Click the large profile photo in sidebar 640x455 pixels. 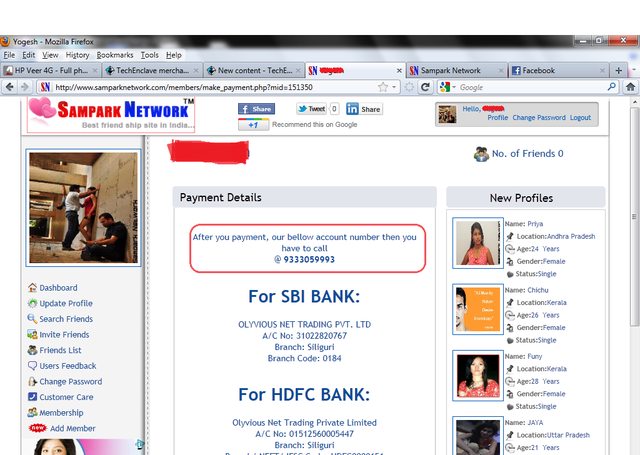83,208
